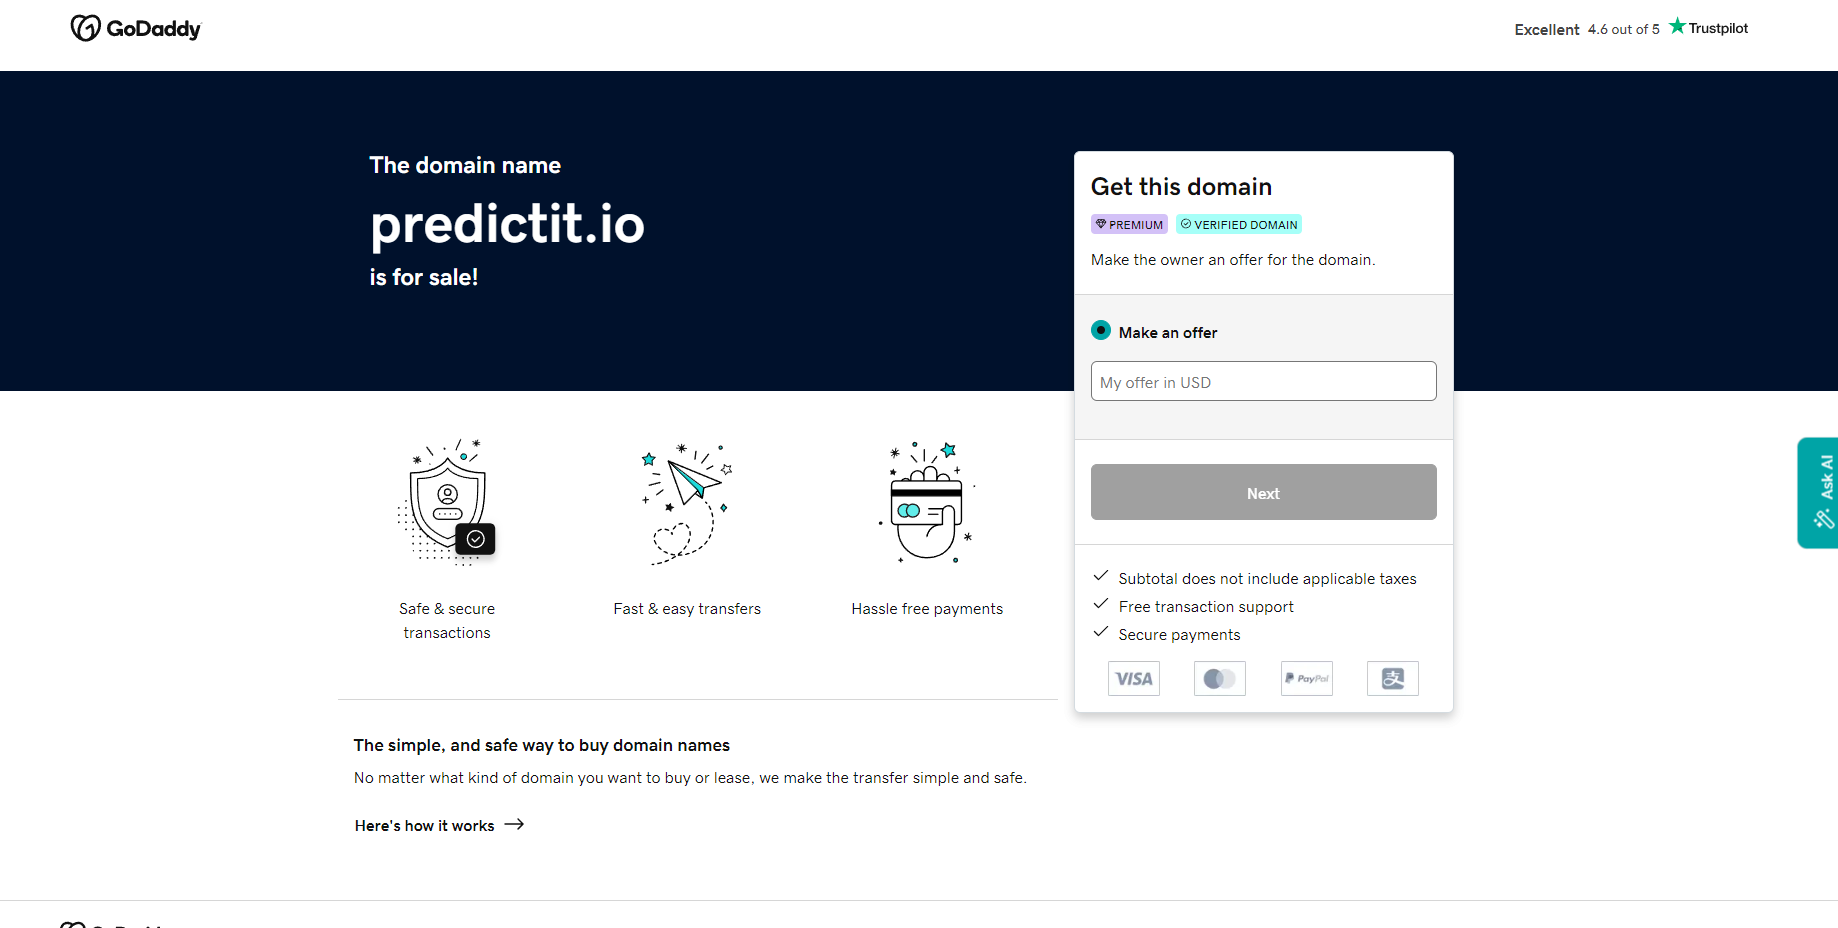Click the Visa payment icon
Screen dimensions: 1838x928
(x=1134, y=679)
